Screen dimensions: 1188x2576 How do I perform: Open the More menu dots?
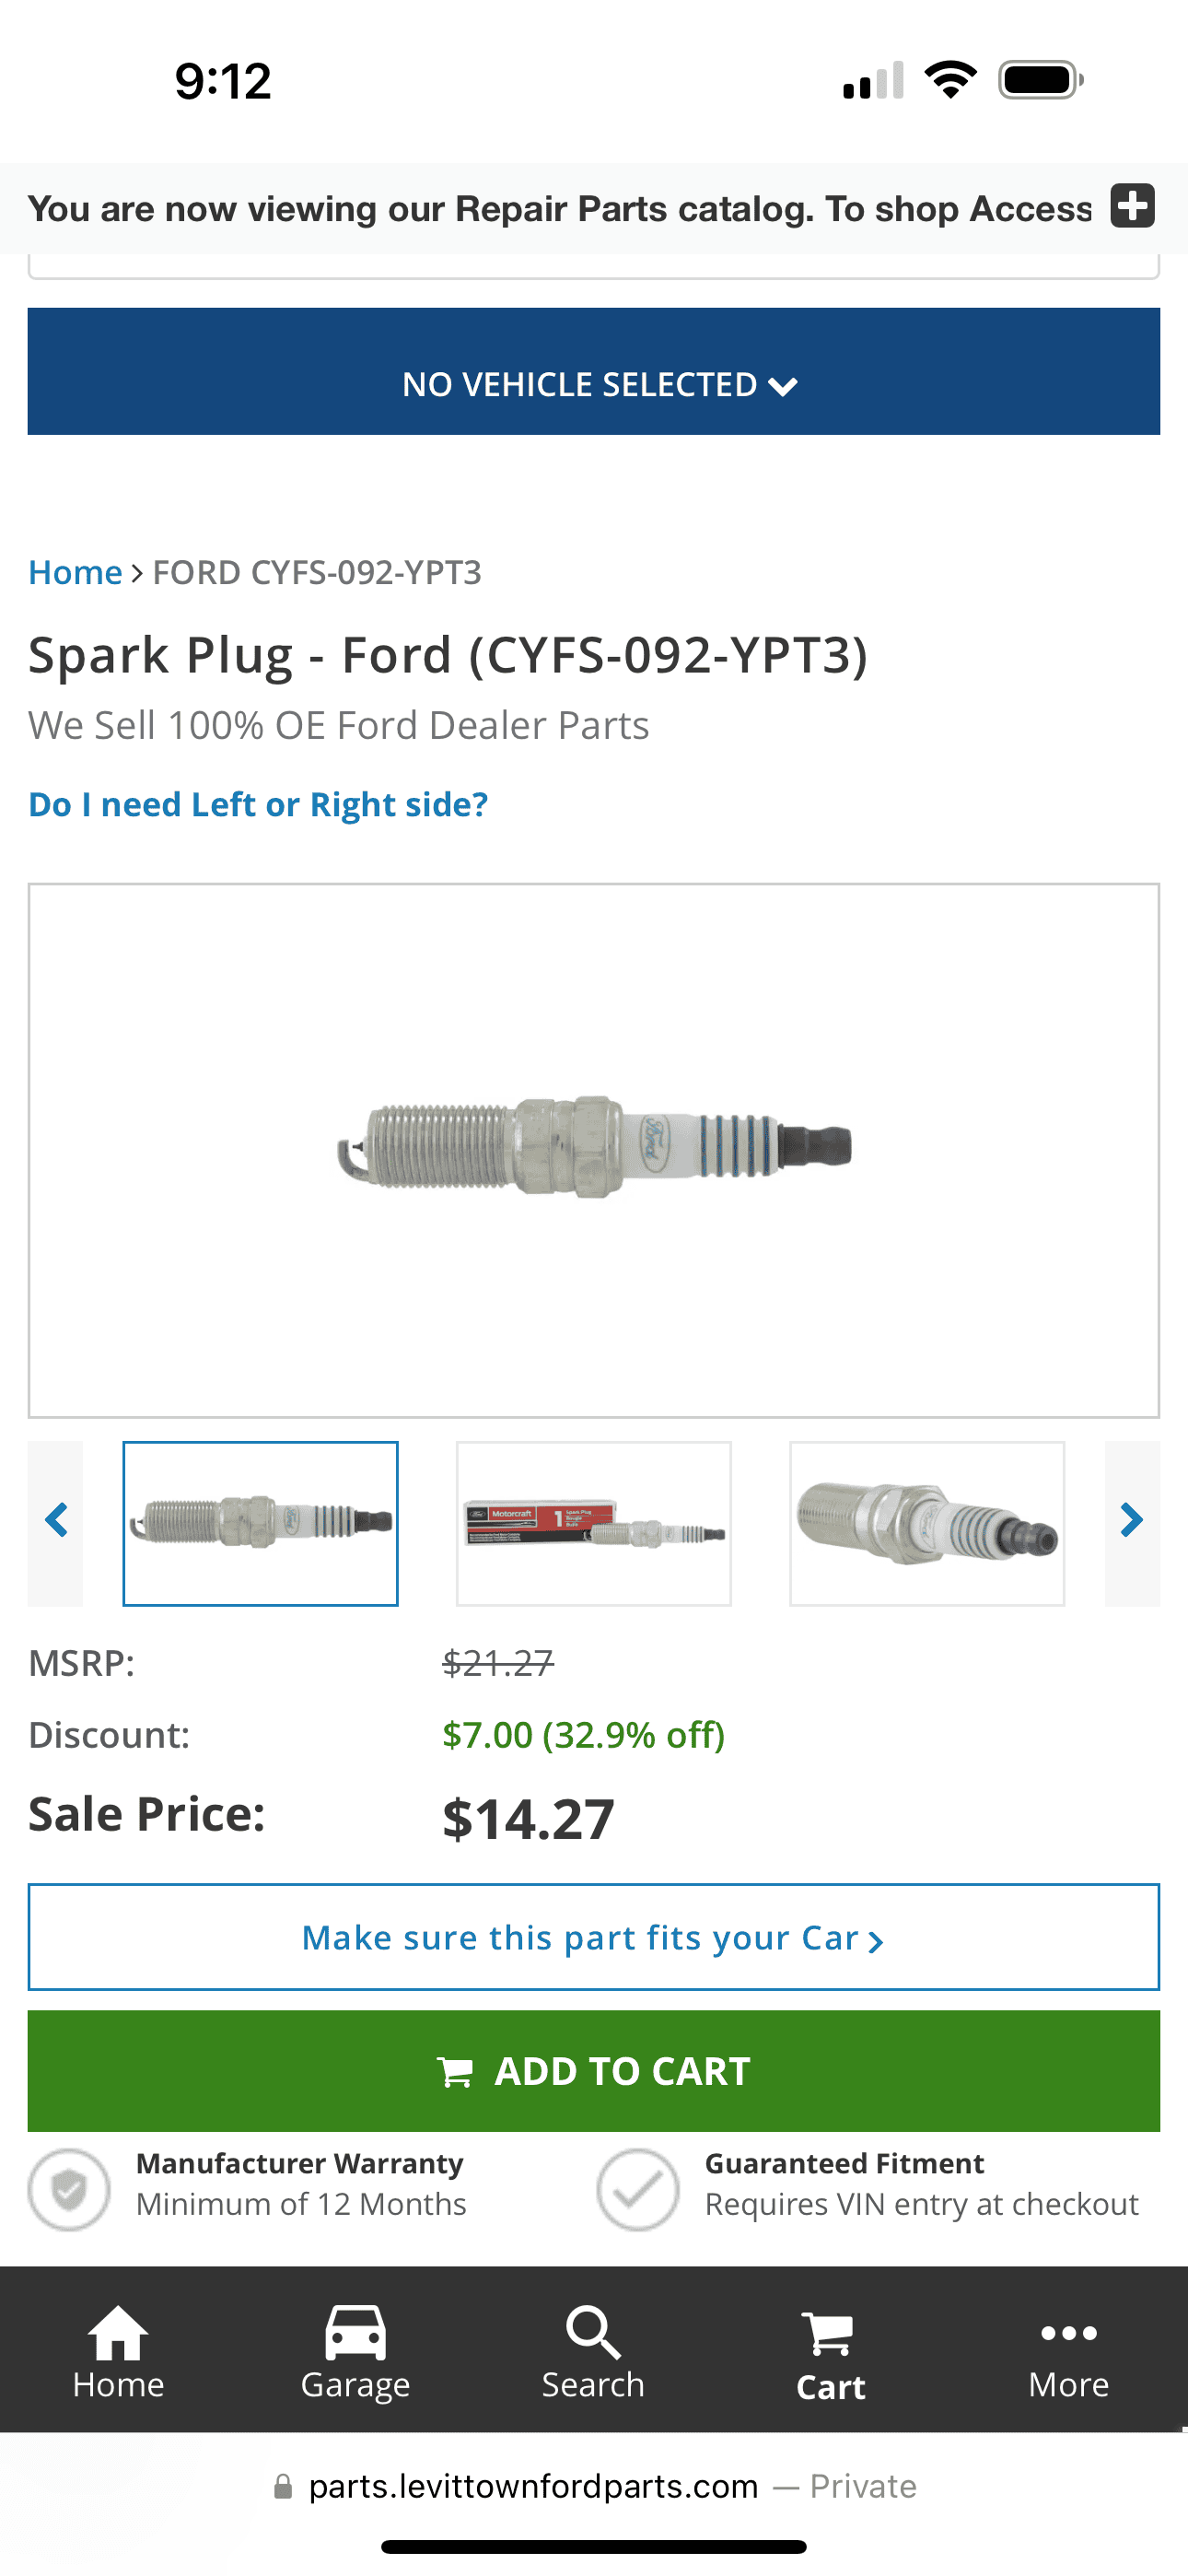click(1068, 2350)
